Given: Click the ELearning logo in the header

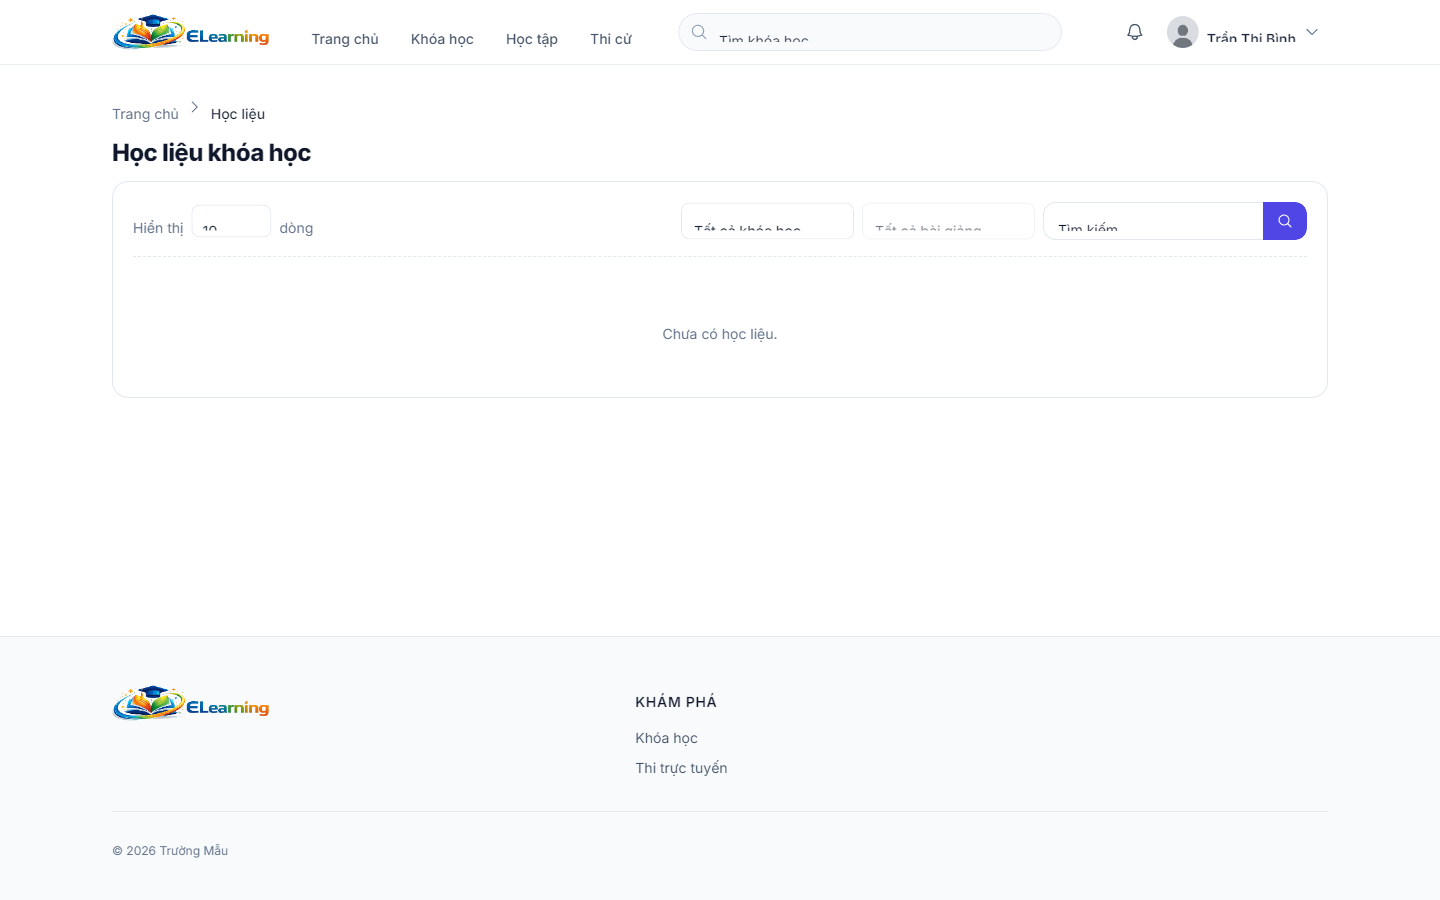Looking at the screenshot, I should [x=191, y=32].
